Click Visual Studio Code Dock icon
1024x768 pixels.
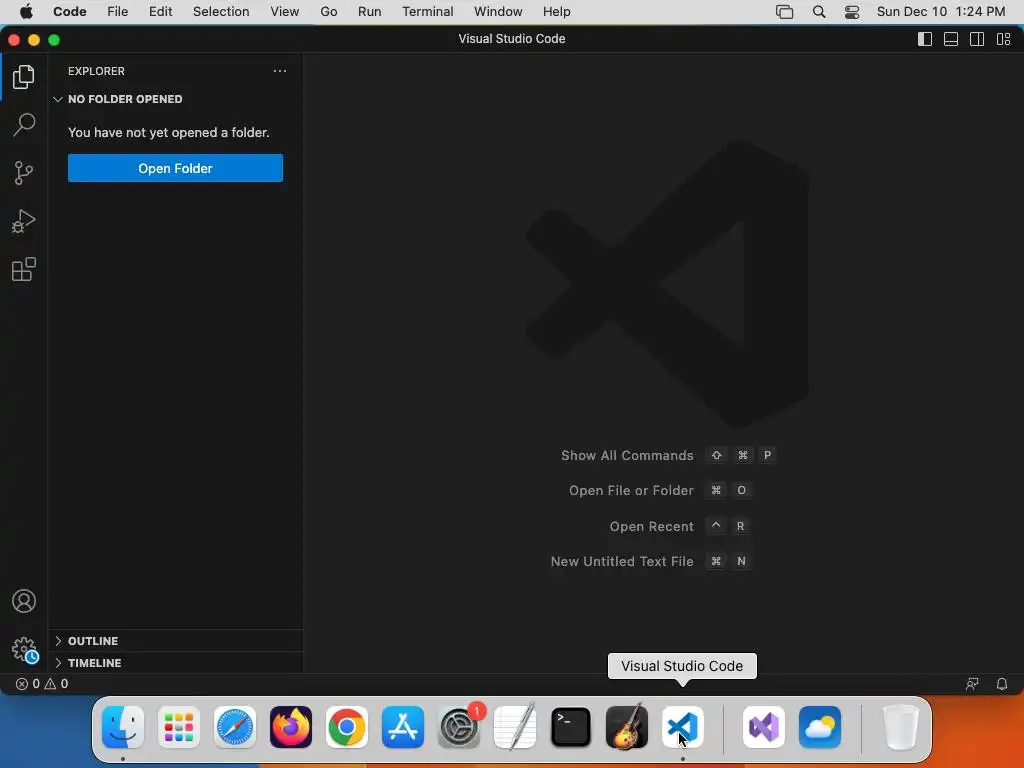click(682, 727)
